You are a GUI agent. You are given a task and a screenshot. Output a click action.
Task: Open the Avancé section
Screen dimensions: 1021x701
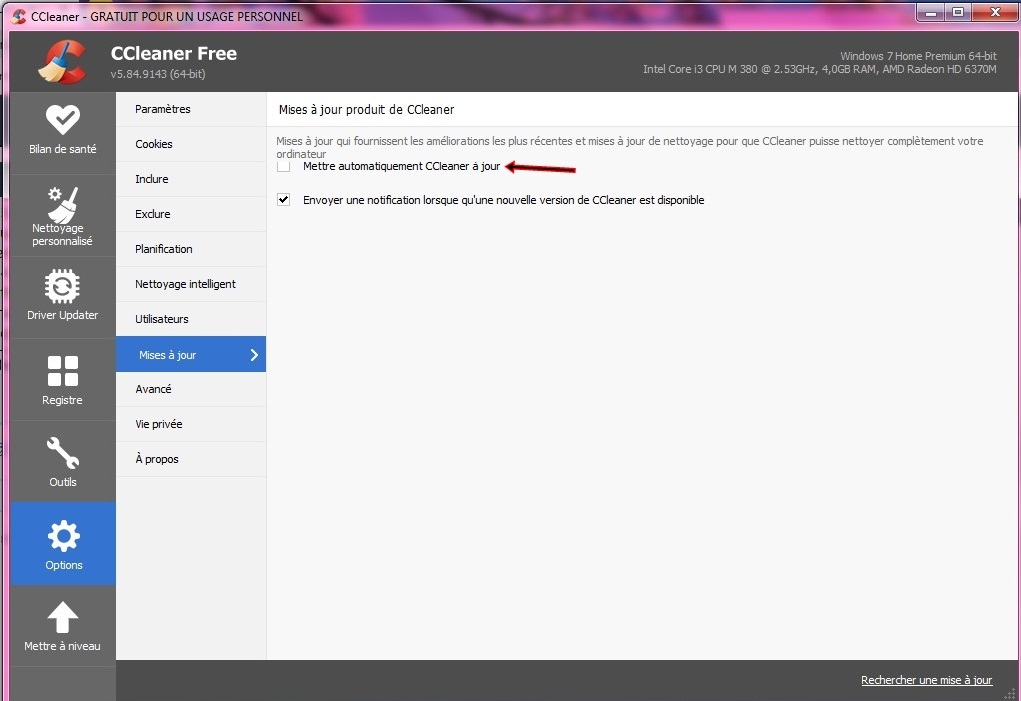[191, 389]
